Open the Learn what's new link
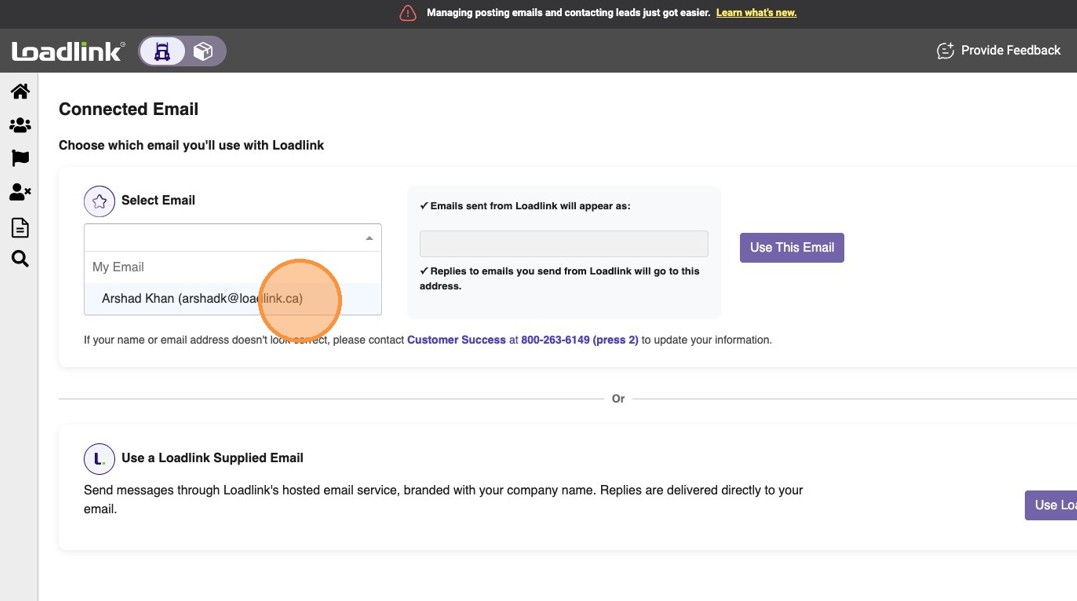1077x601 pixels. point(756,12)
